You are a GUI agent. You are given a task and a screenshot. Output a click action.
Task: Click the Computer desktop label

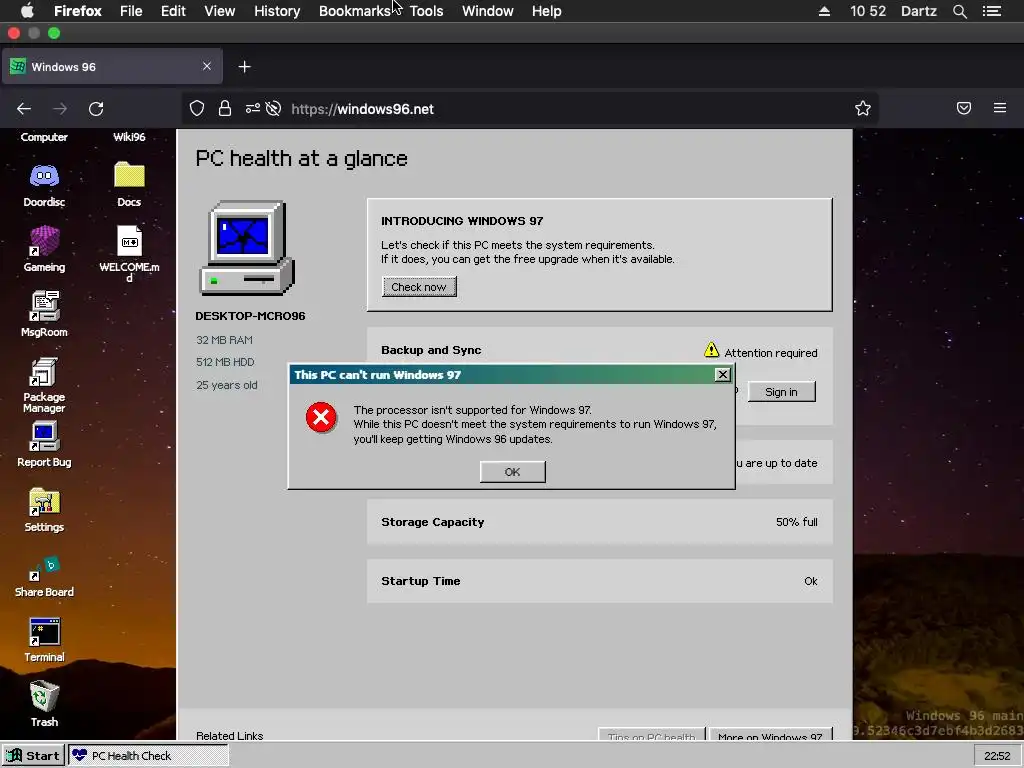pos(44,137)
